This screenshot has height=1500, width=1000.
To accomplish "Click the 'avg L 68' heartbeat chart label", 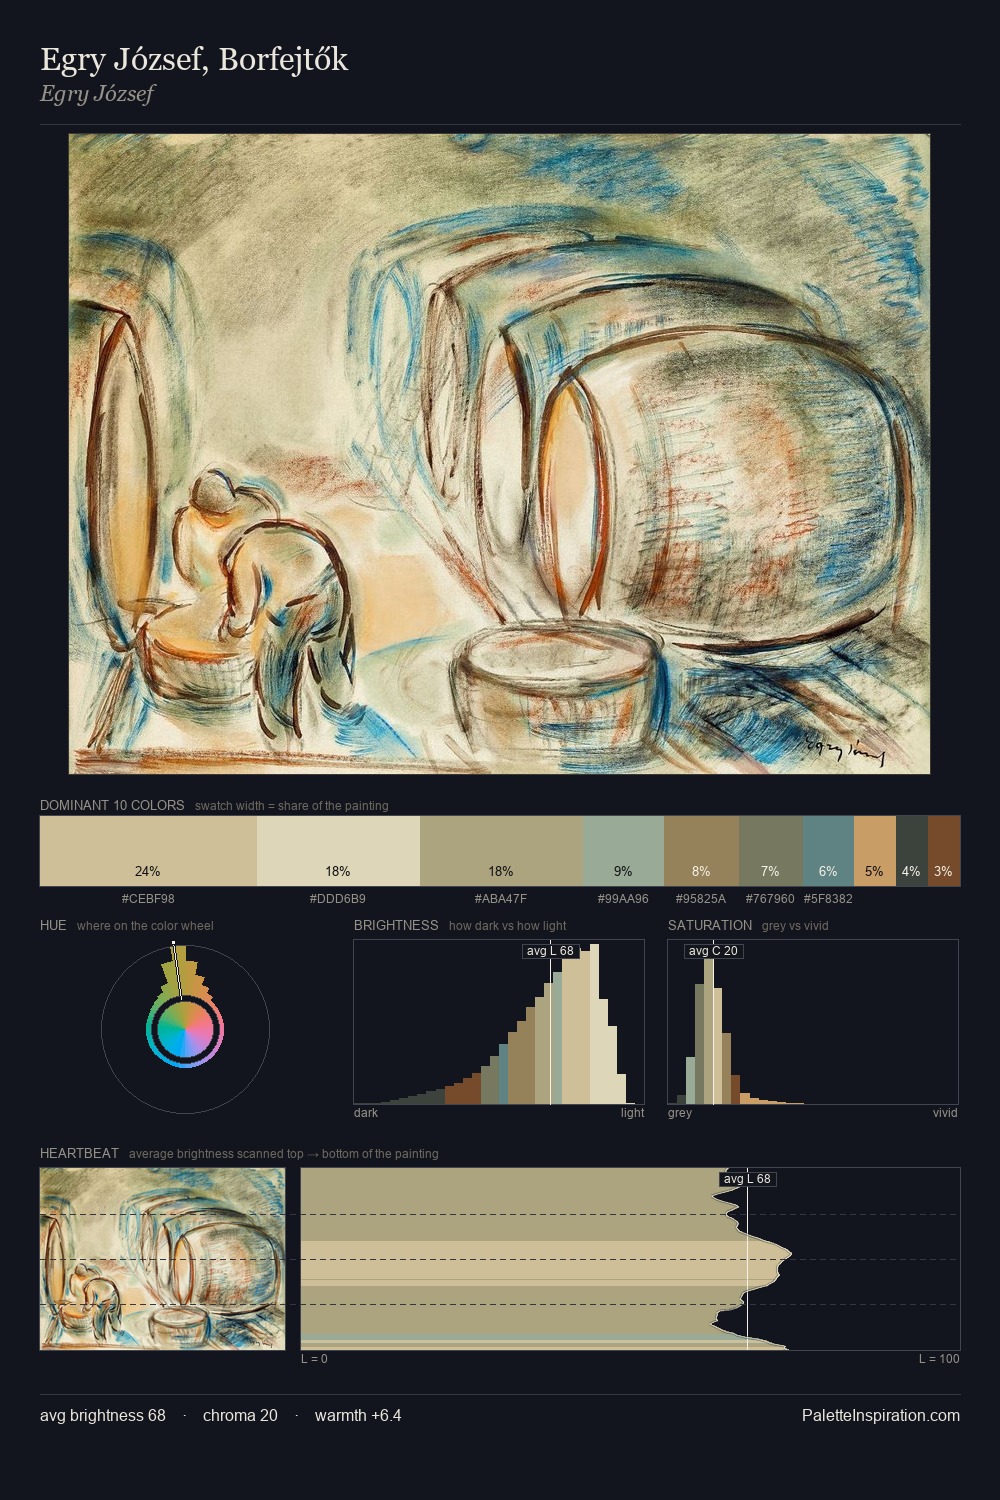I will [x=747, y=1179].
